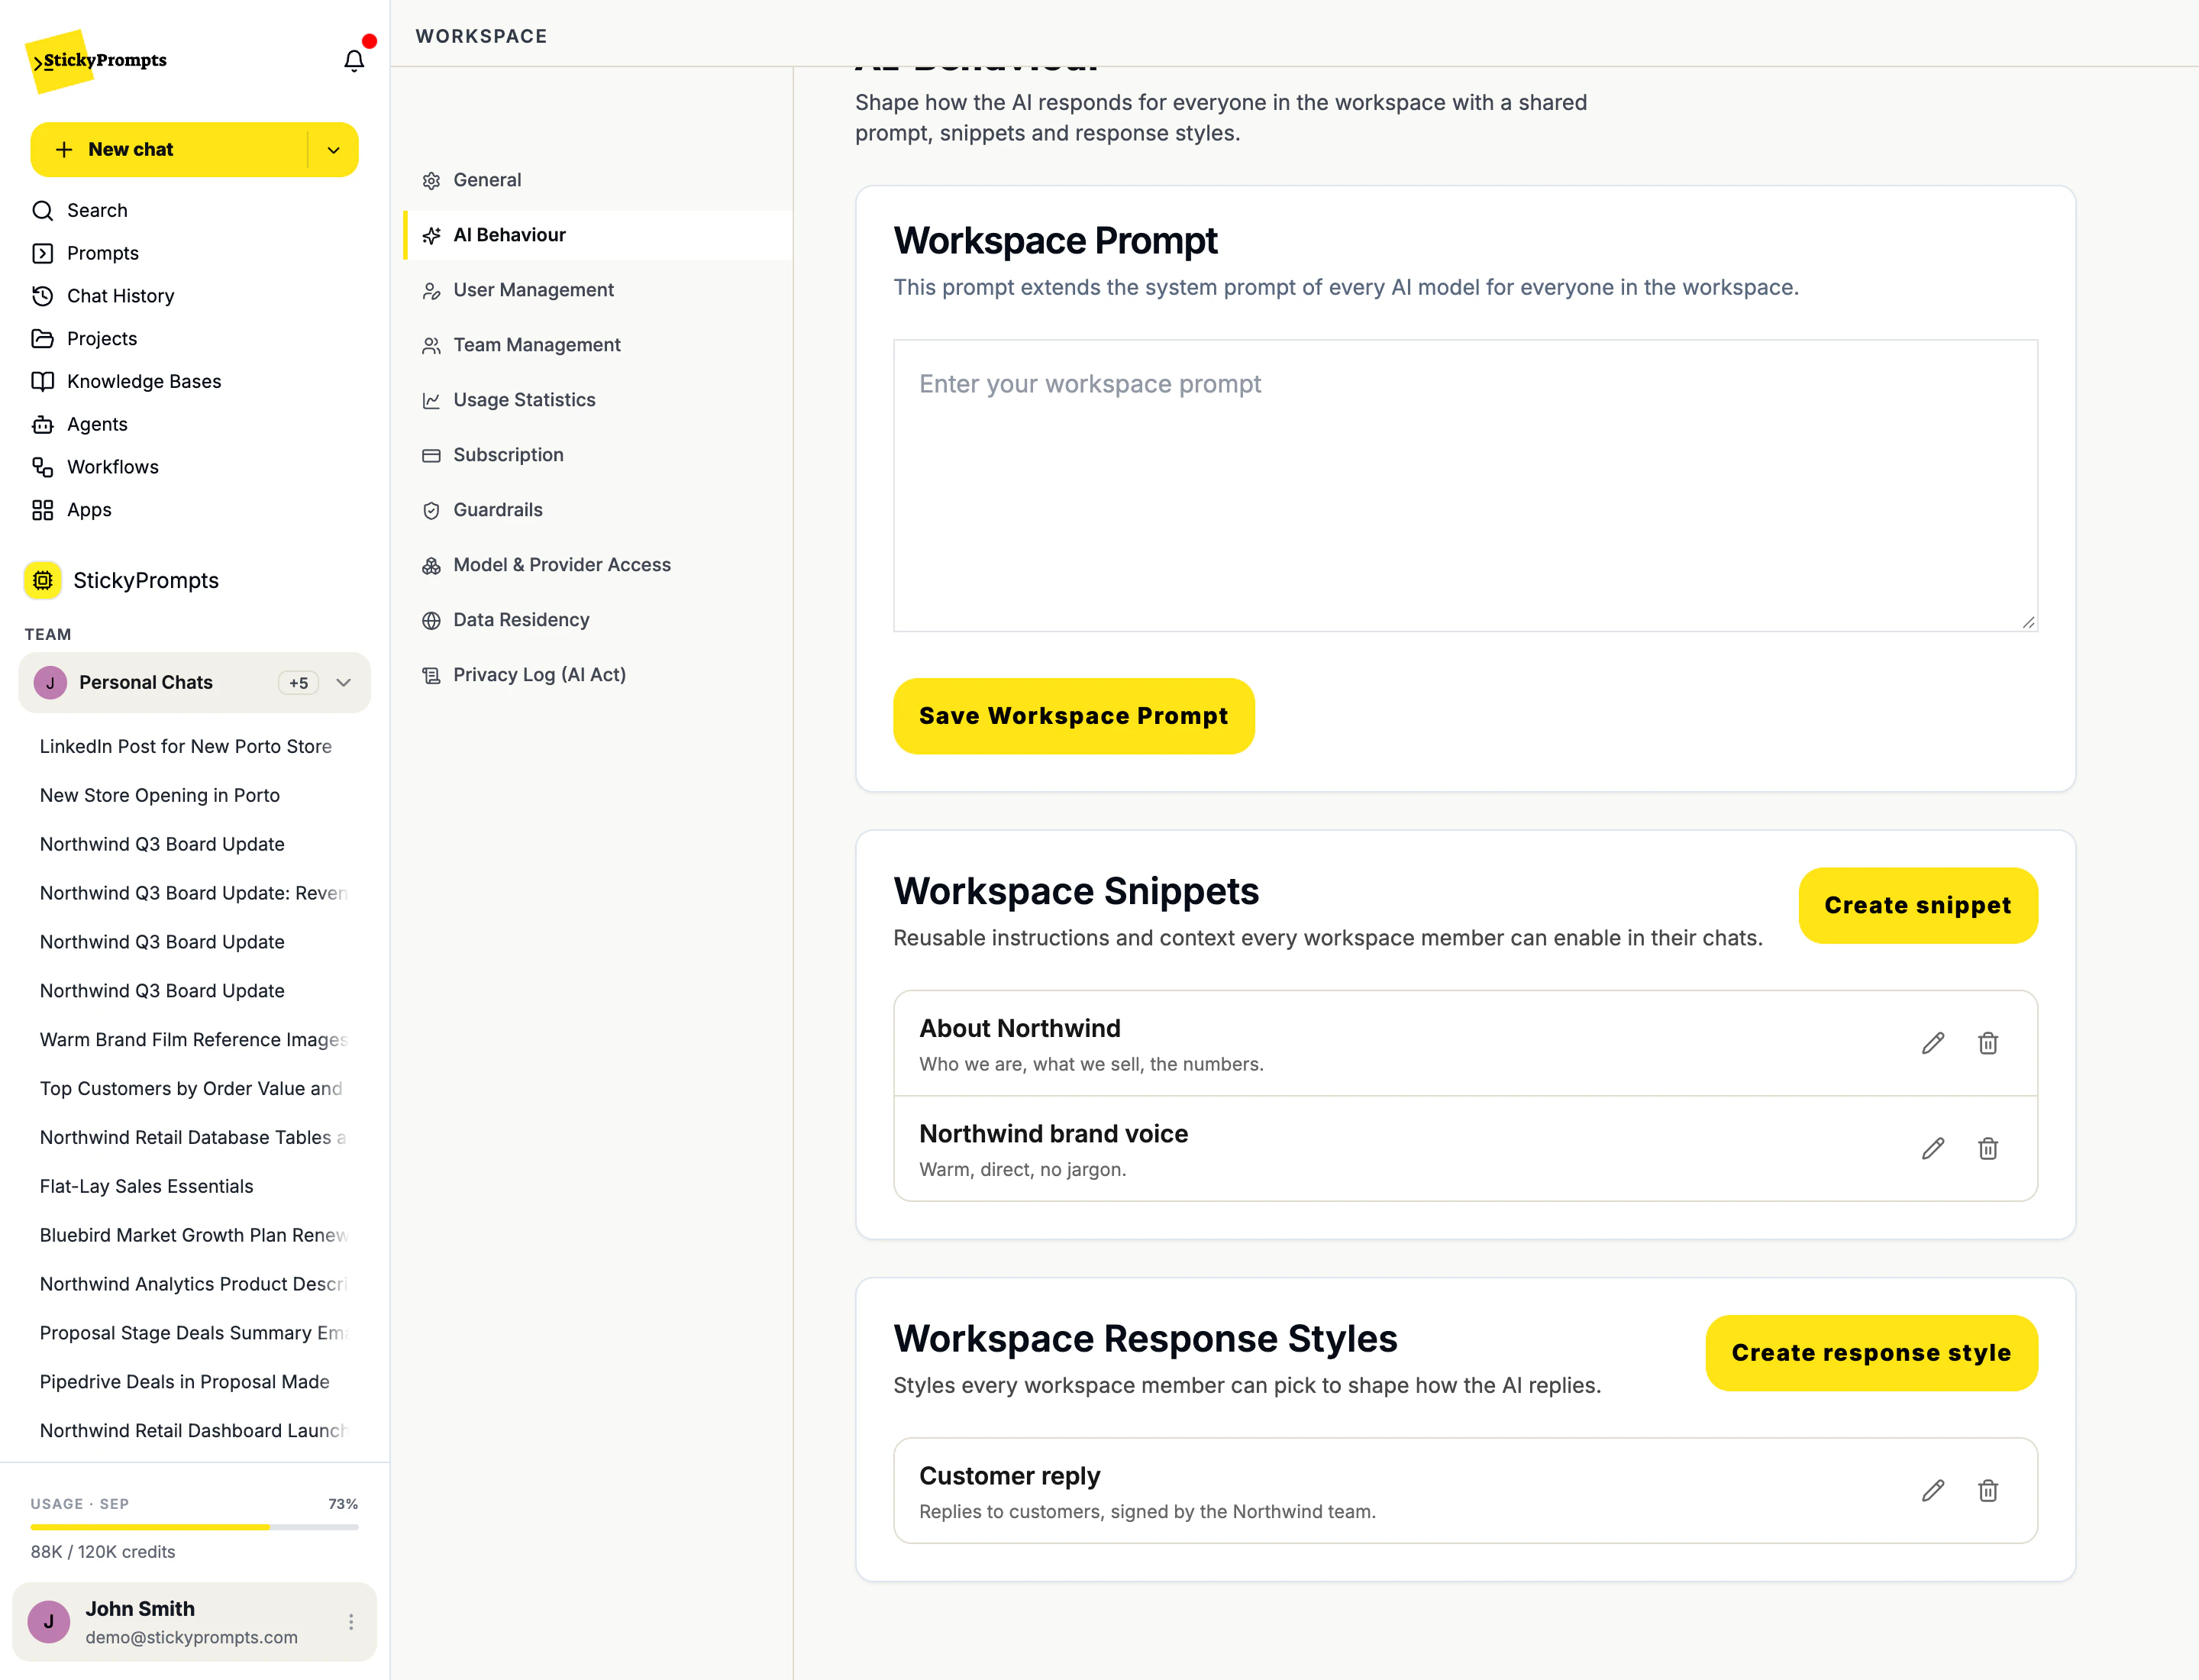The height and width of the screenshot is (1680, 2199).
Task: Expand the New chat dropdown arrow
Action: click(x=334, y=150)
